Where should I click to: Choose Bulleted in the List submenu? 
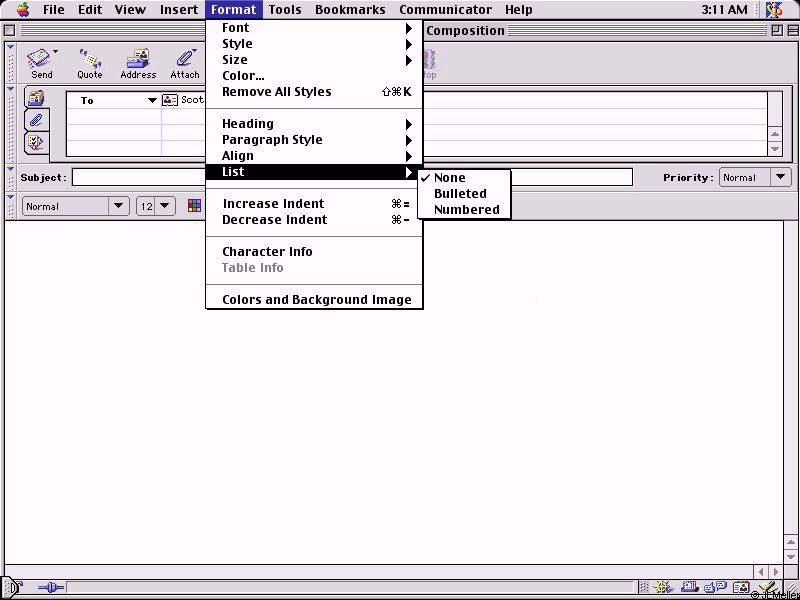[x=464, y=193]
